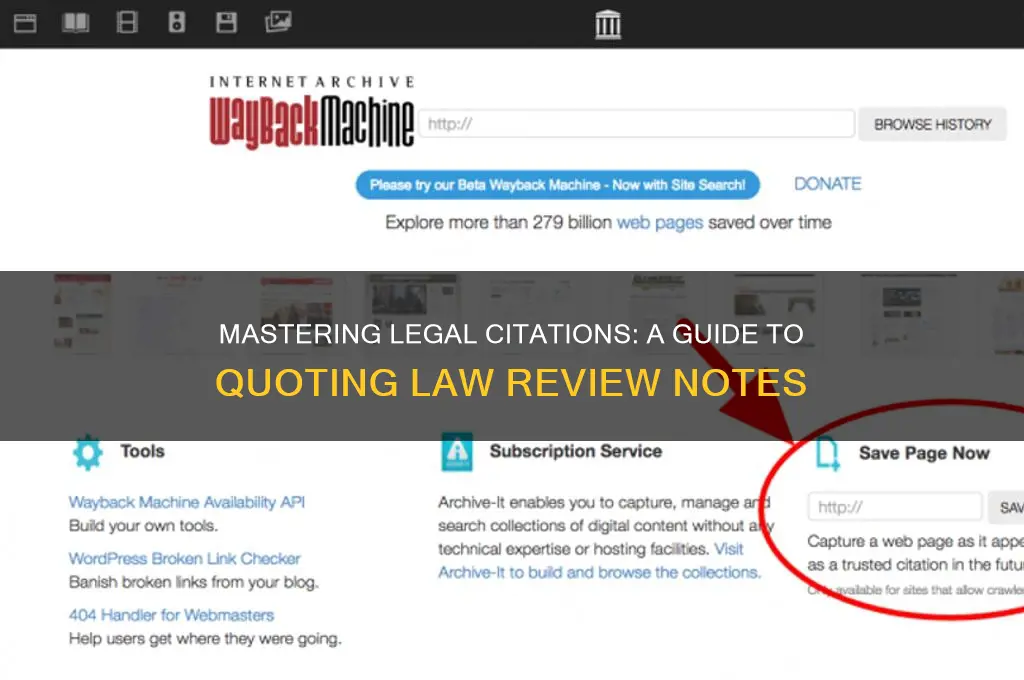Click the Subscription Service Archive-It icon
The image size is (1024, 680).
coord(457,451)
